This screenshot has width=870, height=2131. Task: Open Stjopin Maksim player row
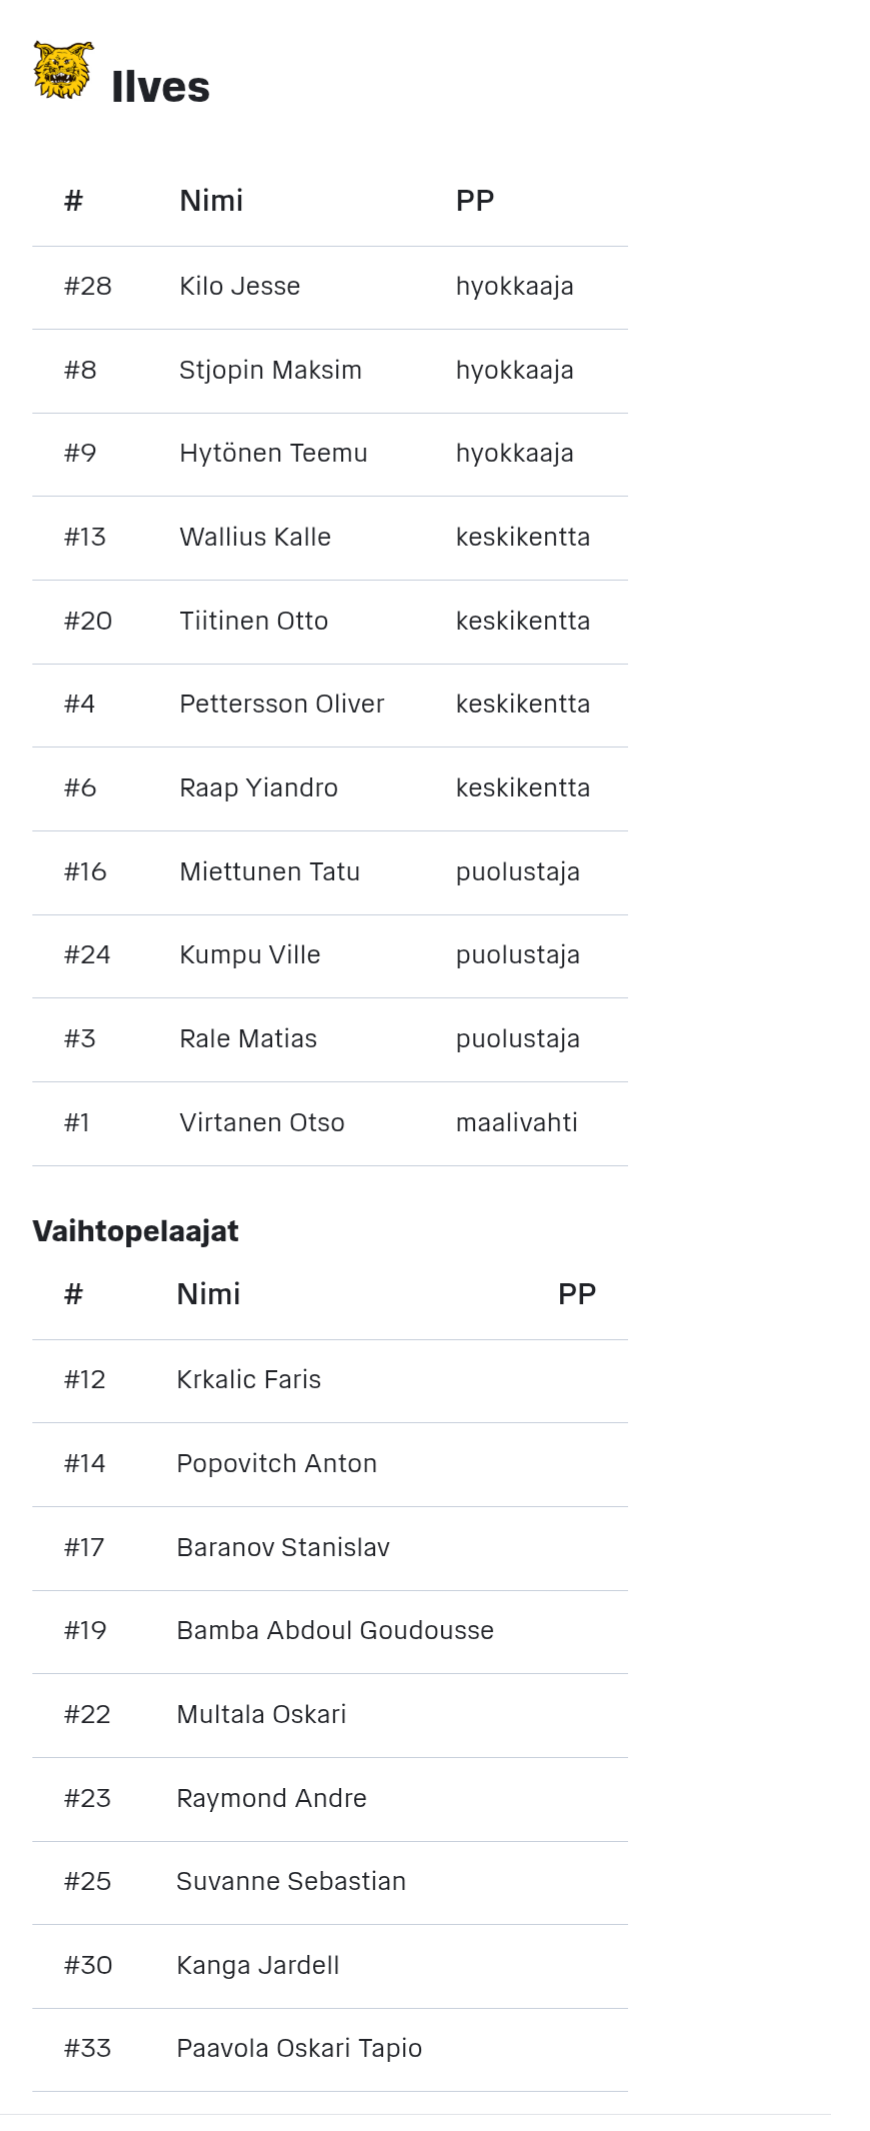330,371
